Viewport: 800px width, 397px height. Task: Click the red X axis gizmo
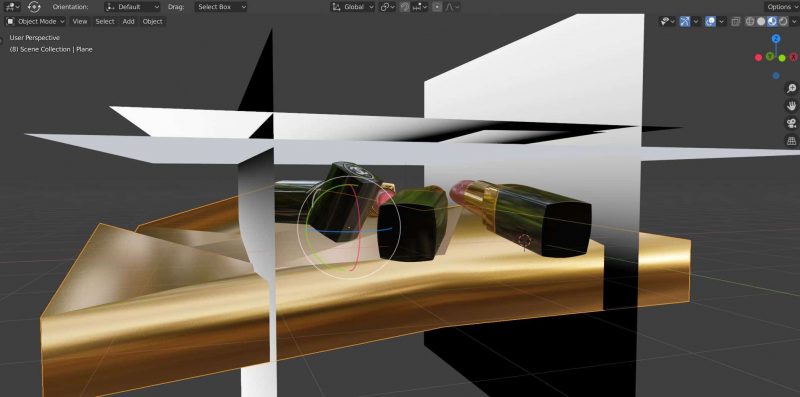(793, 57)
